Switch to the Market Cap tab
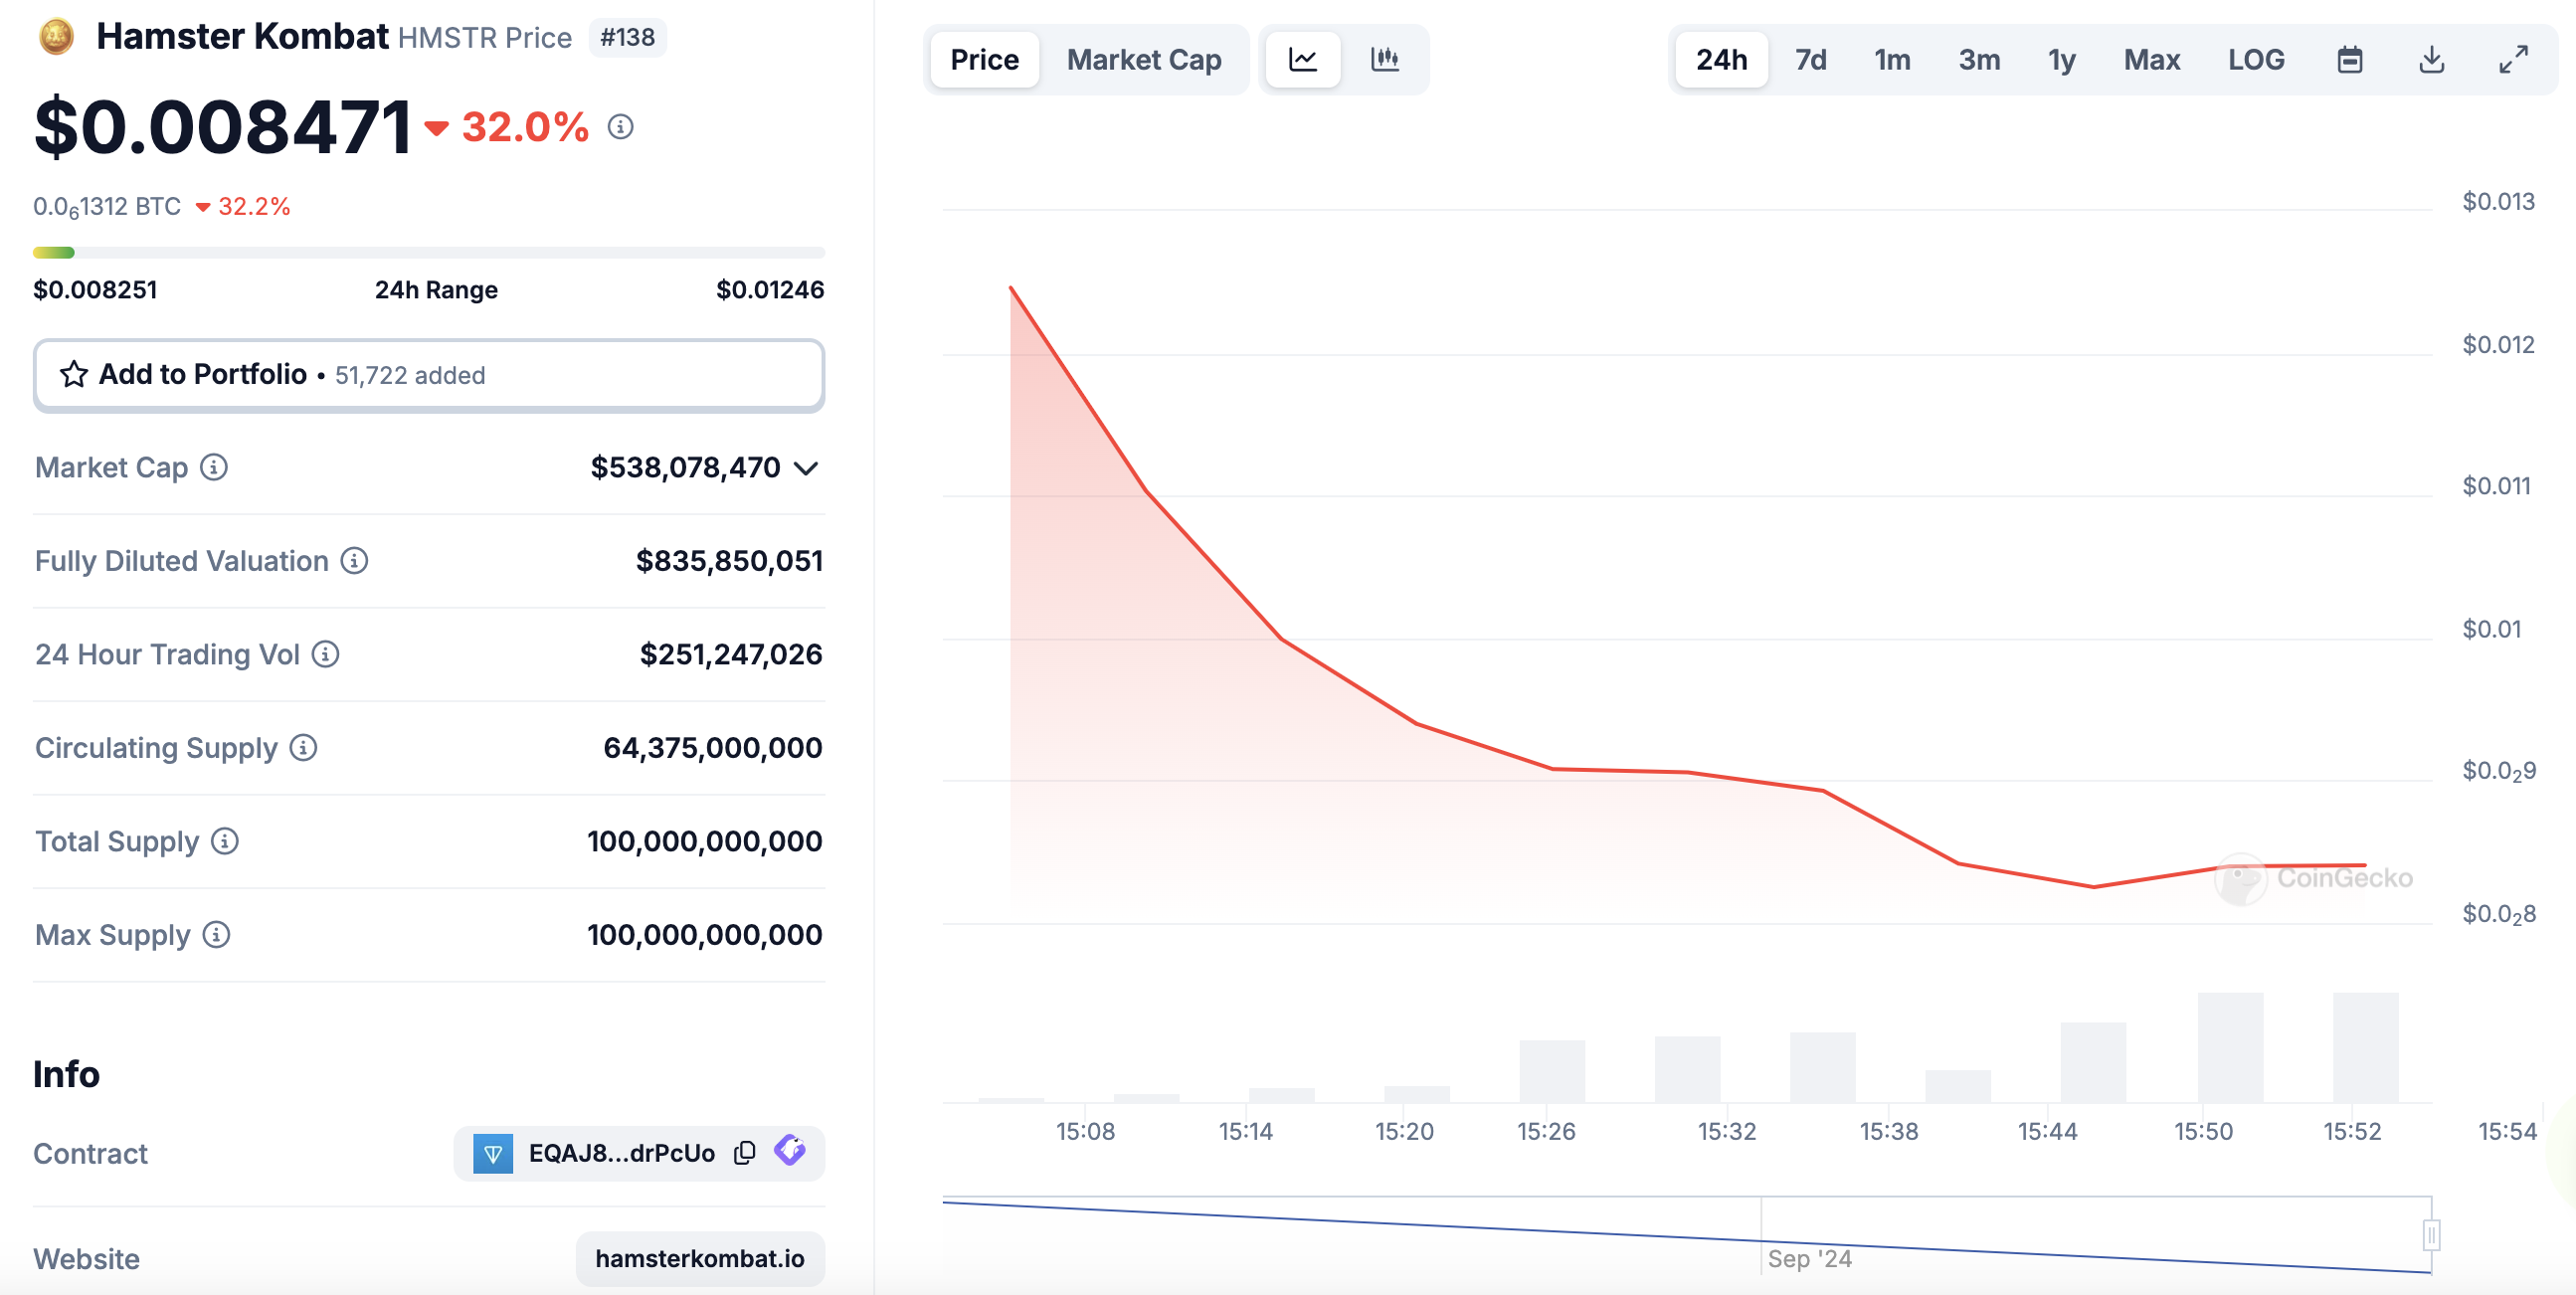Screen dimensions: 2576x1295 pyautogui.click(x=1144, y=60)
